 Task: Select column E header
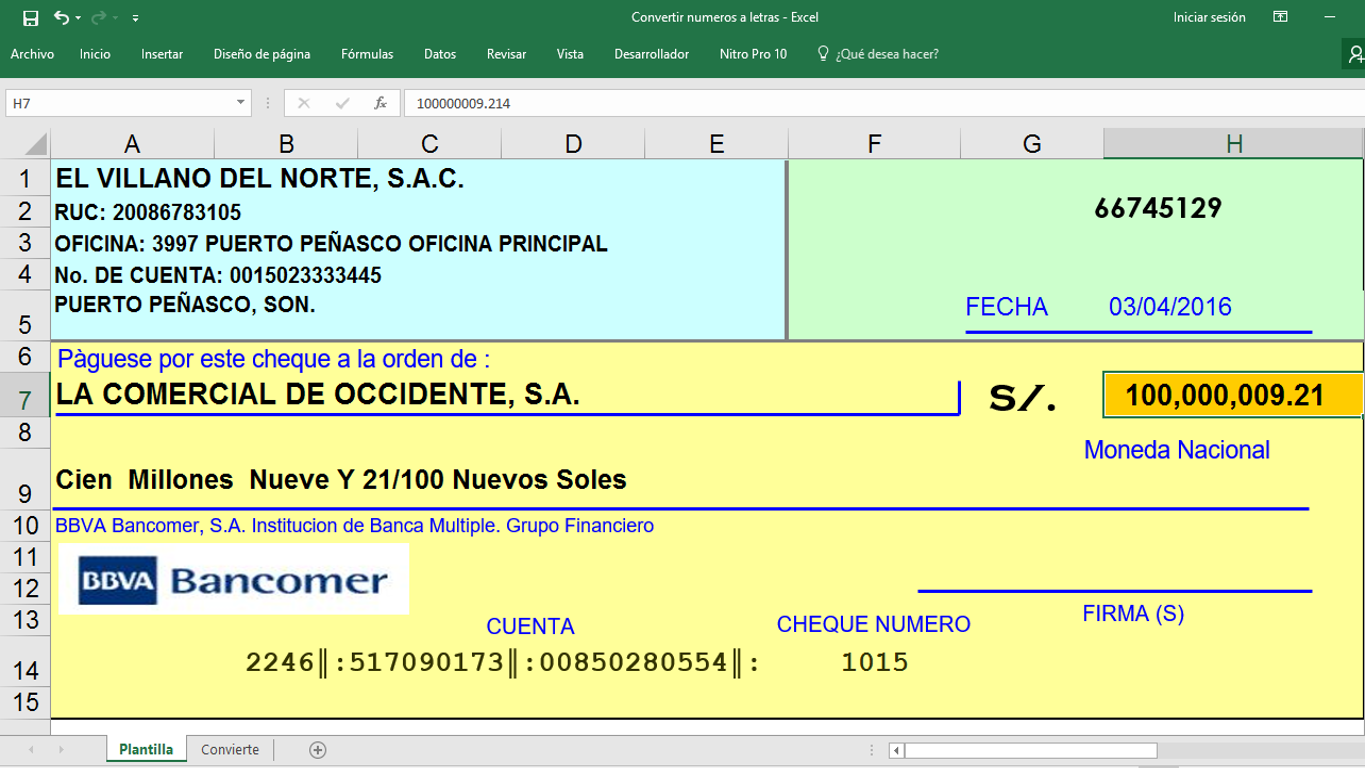tap(717, 144)
